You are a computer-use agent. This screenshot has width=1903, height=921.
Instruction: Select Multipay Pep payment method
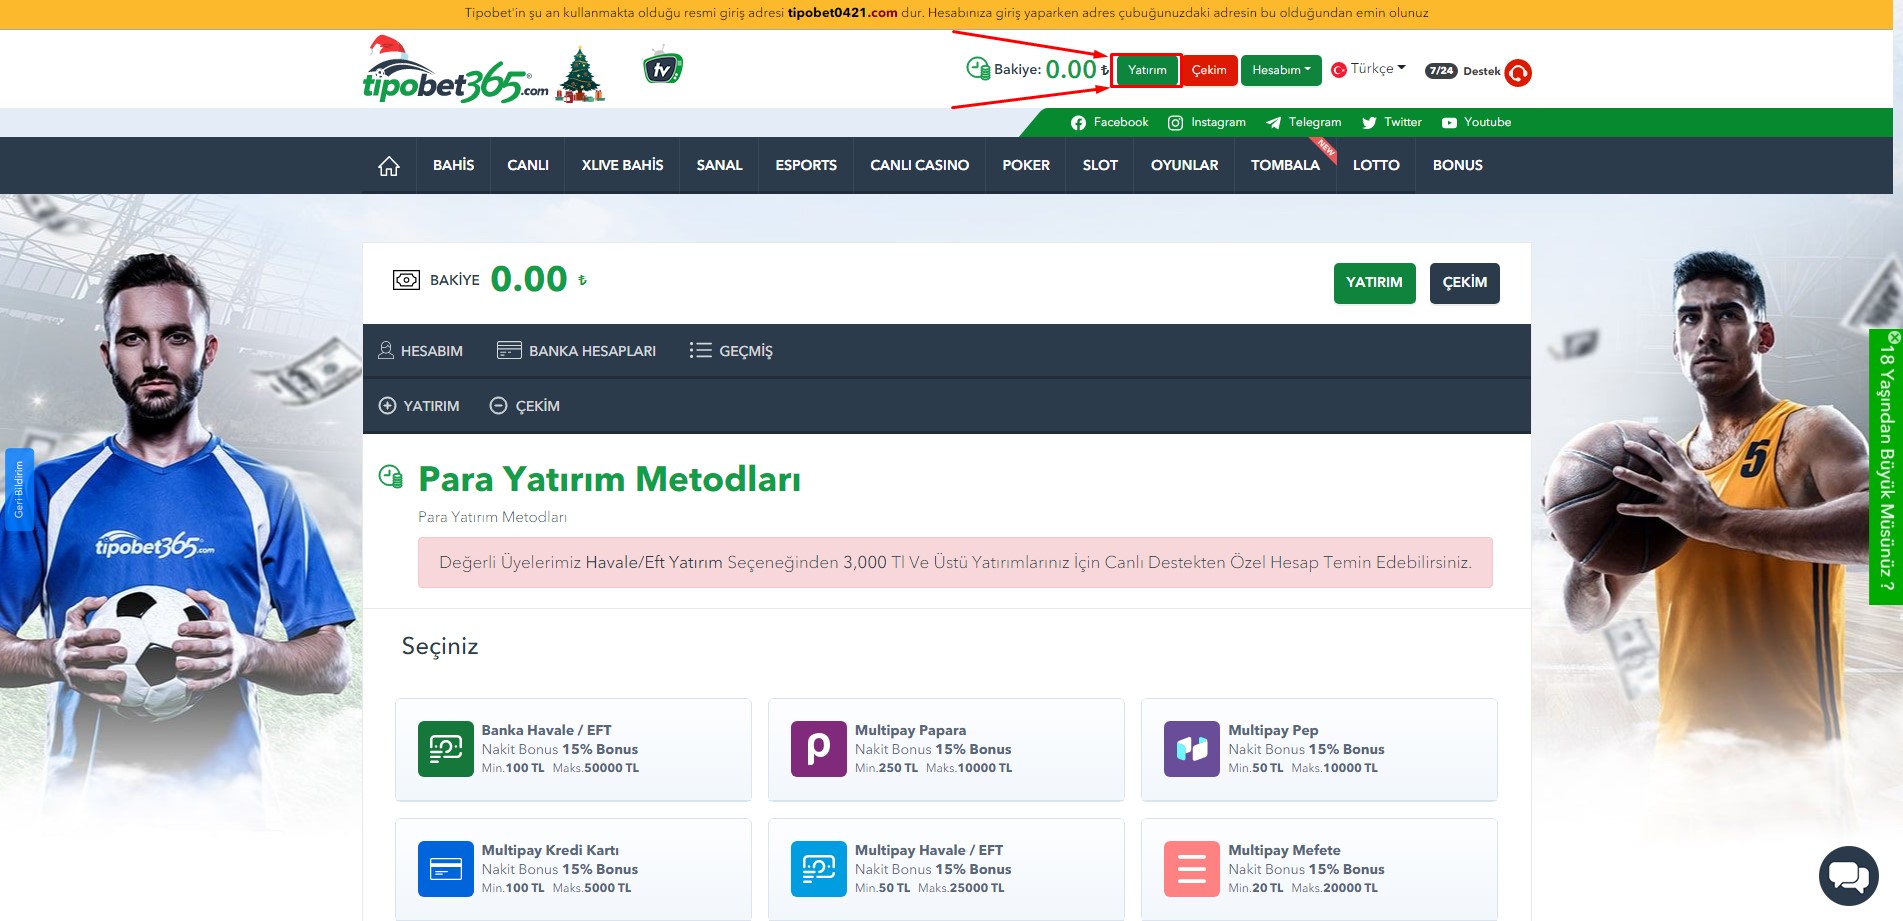point(1319,749)
